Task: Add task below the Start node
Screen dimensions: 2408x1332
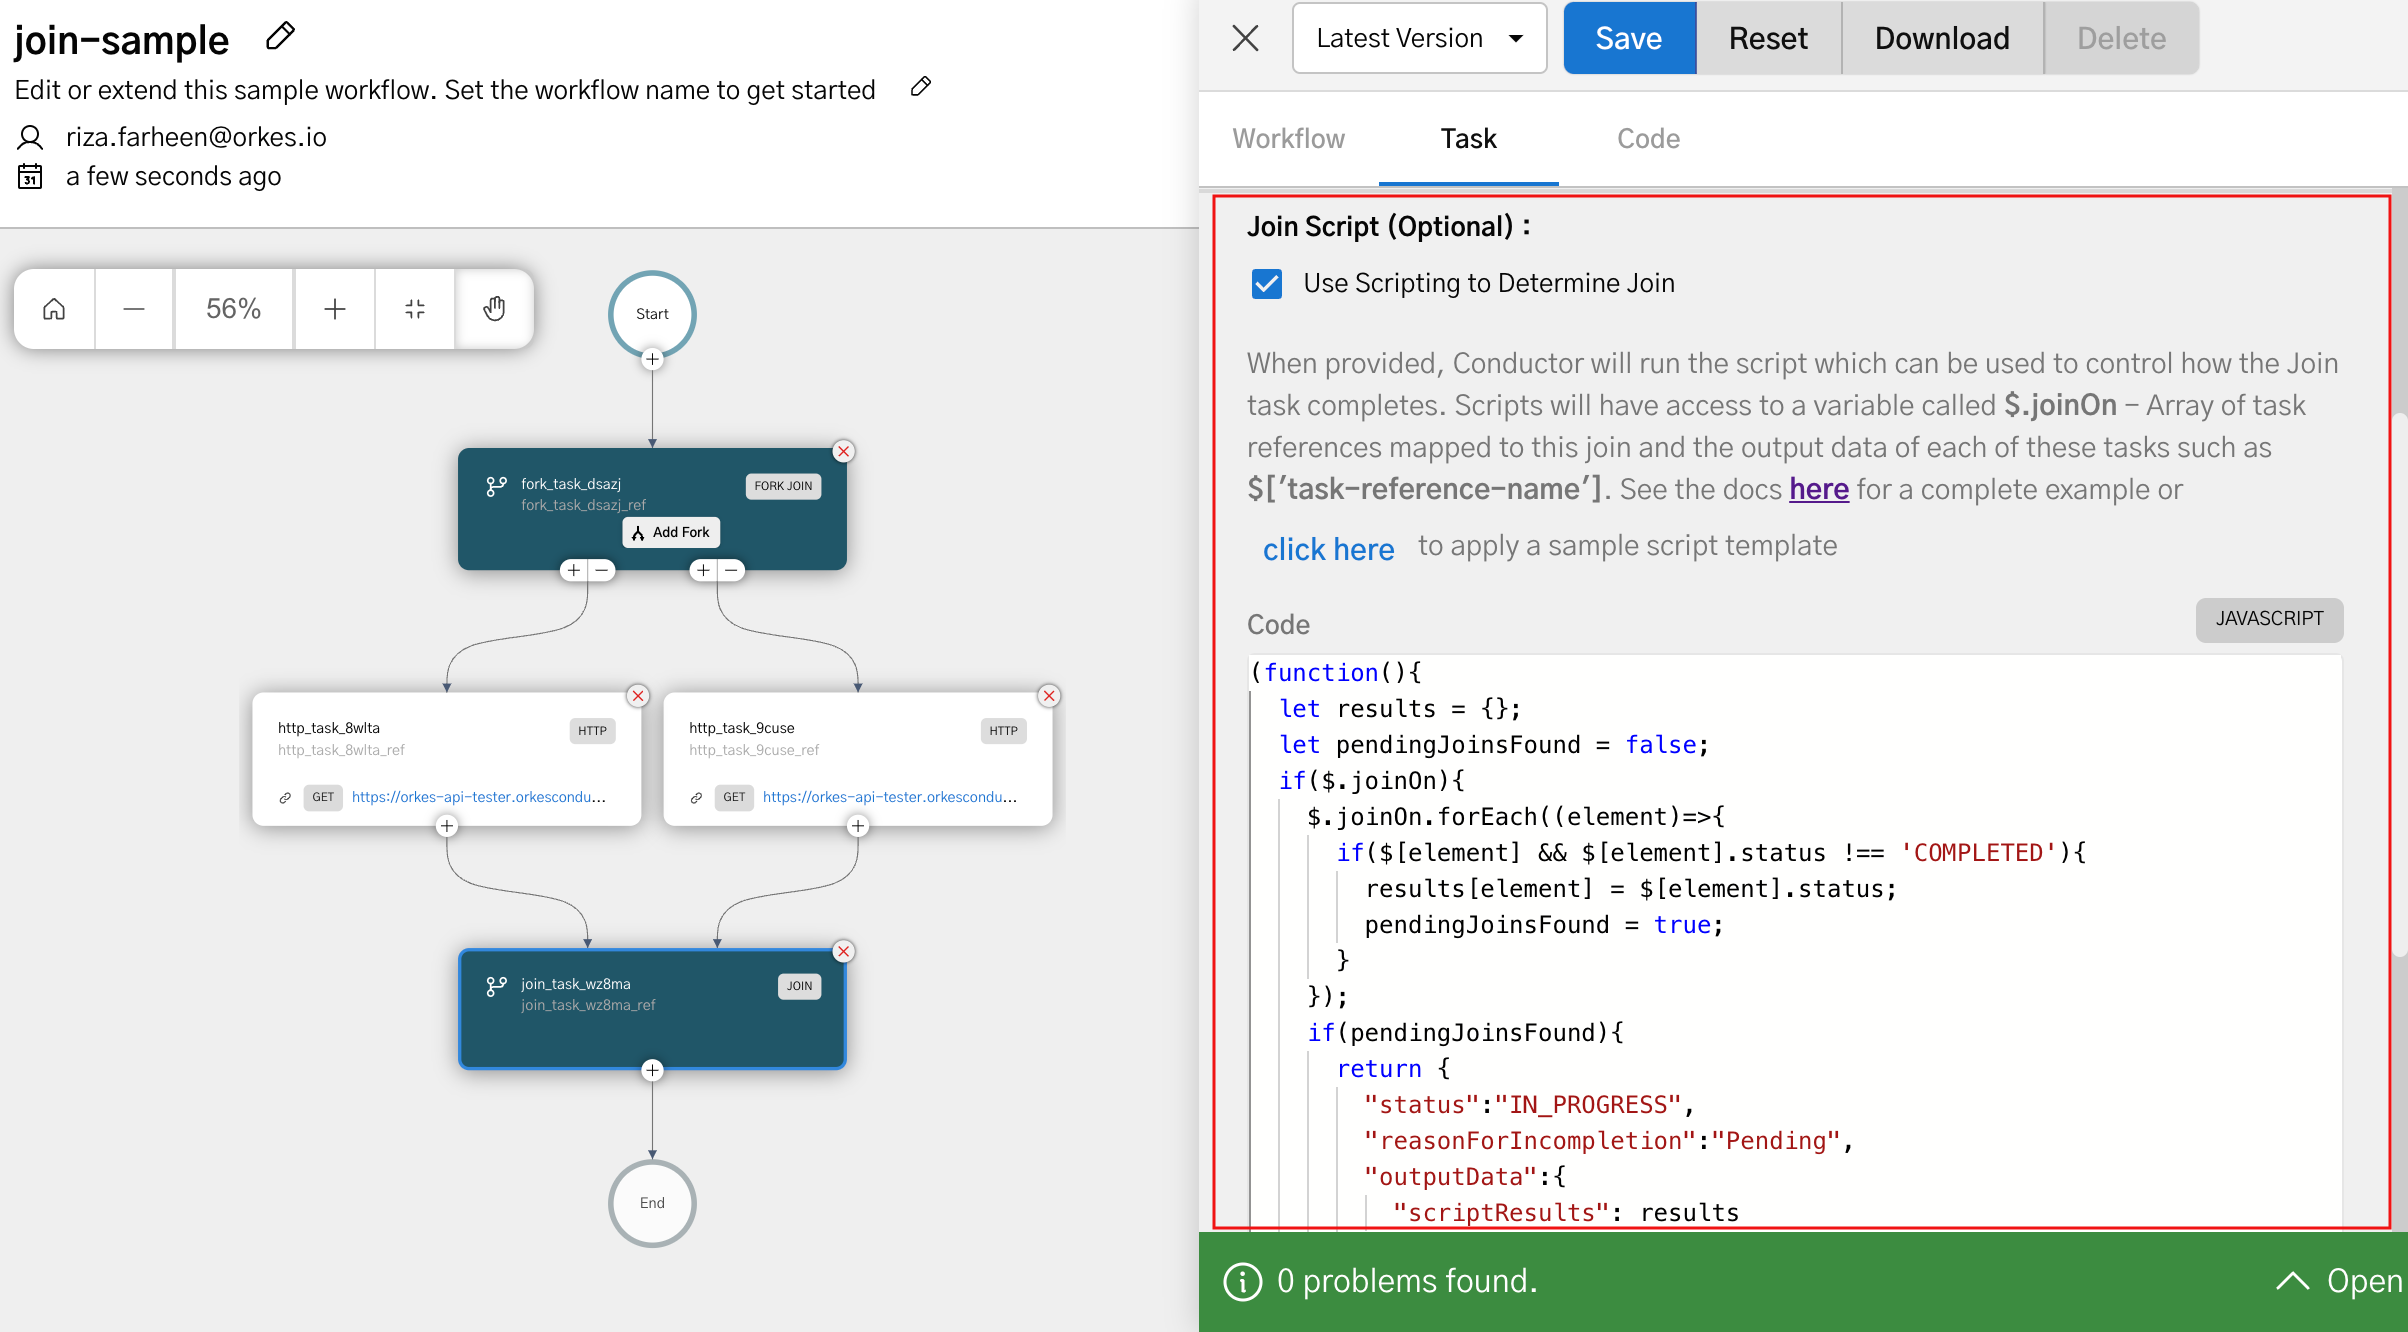Action: pyautogui.click(x=652, y=359)
